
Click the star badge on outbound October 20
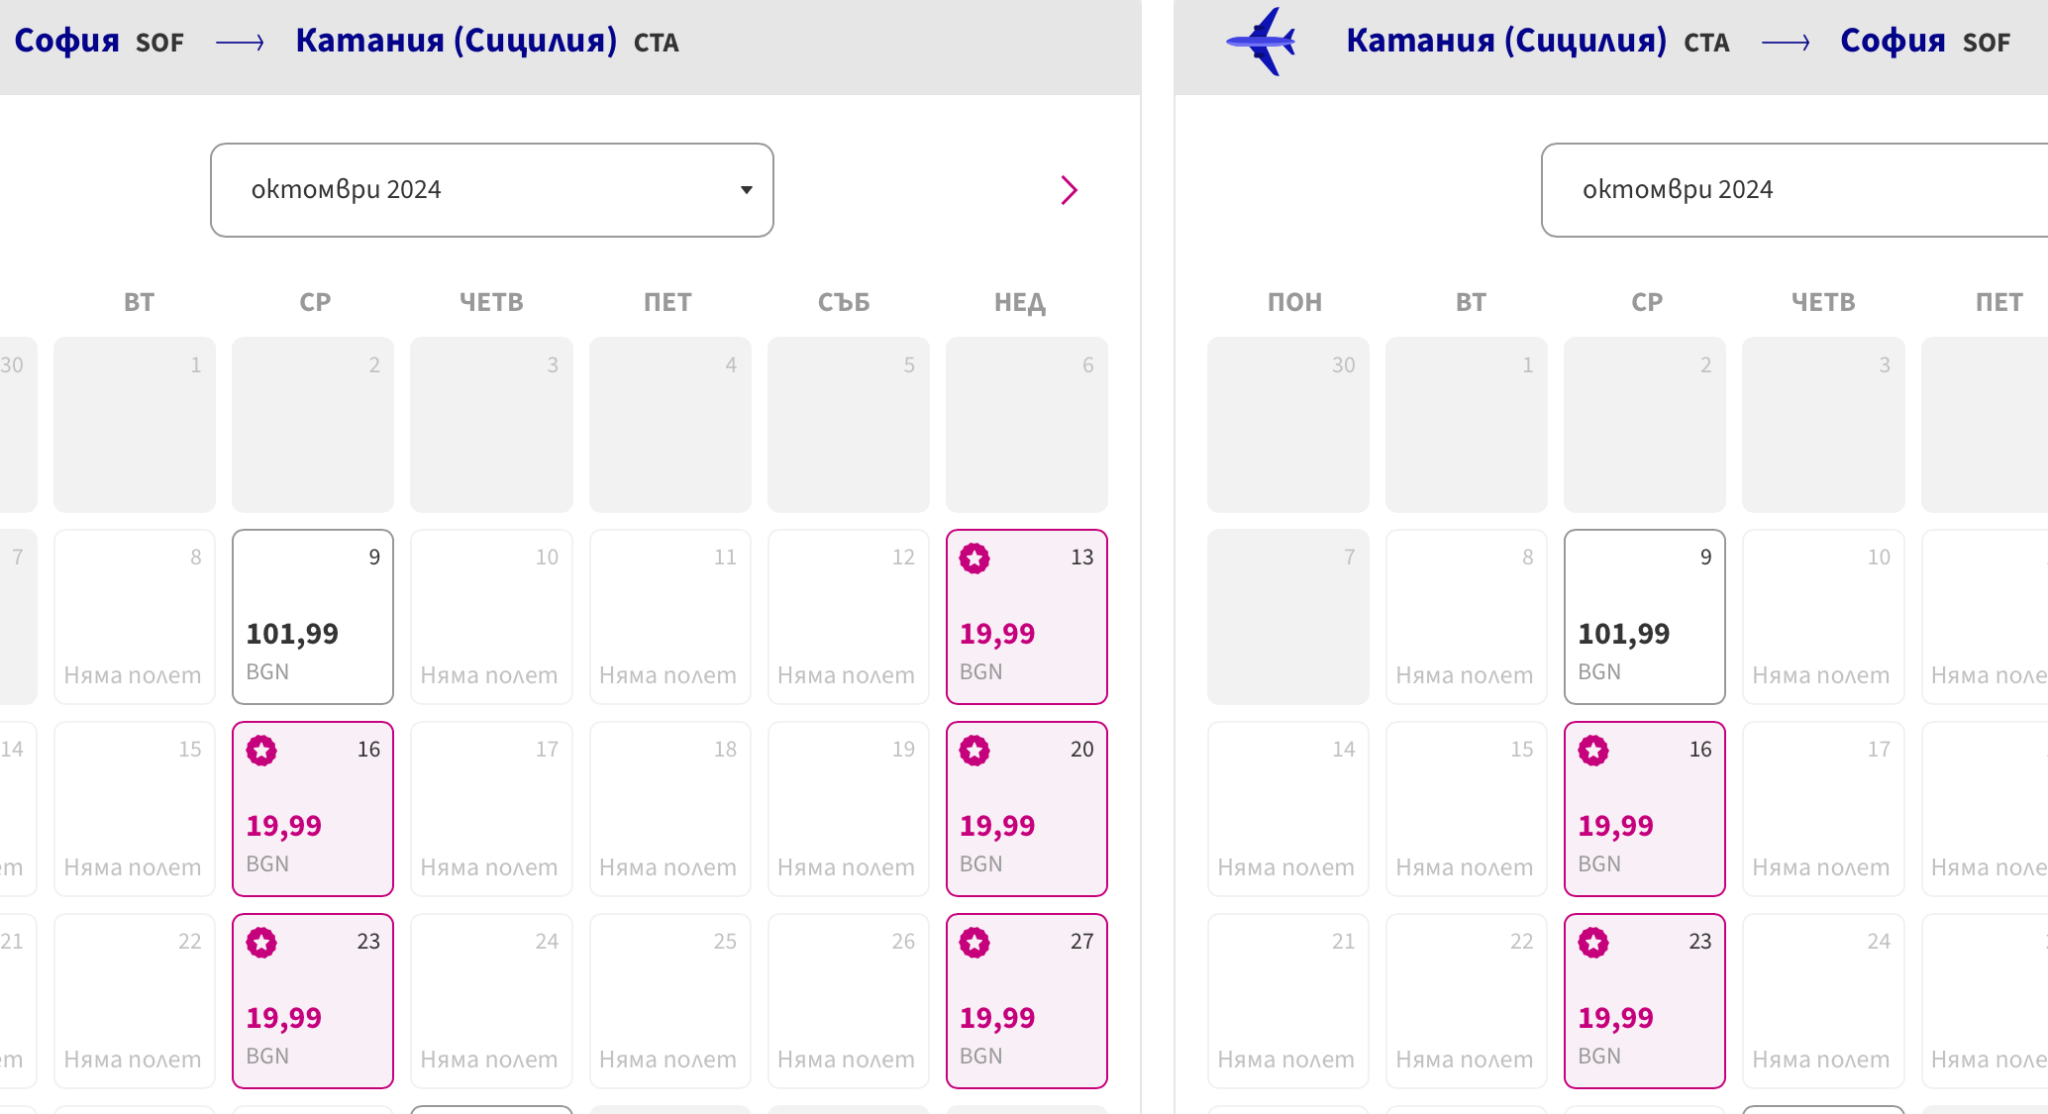[x=975, y=750]
